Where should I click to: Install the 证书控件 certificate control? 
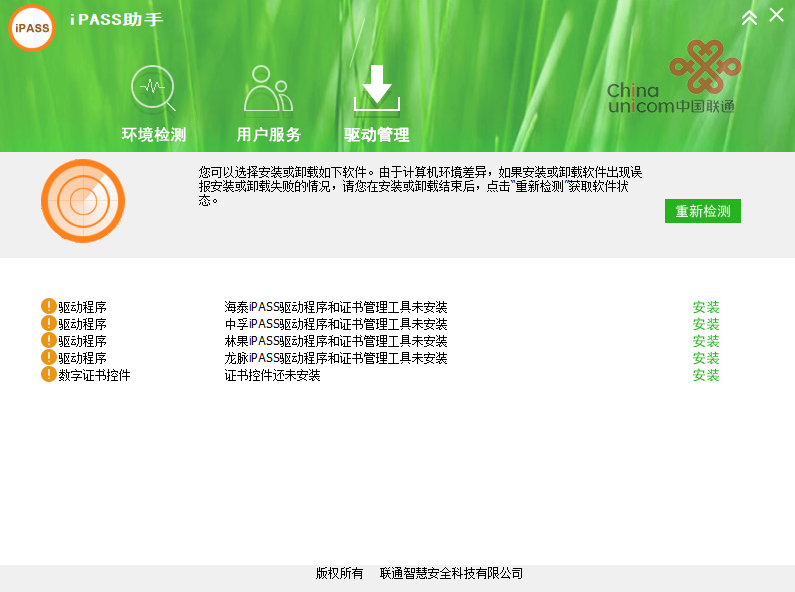(x=706, y=375)
